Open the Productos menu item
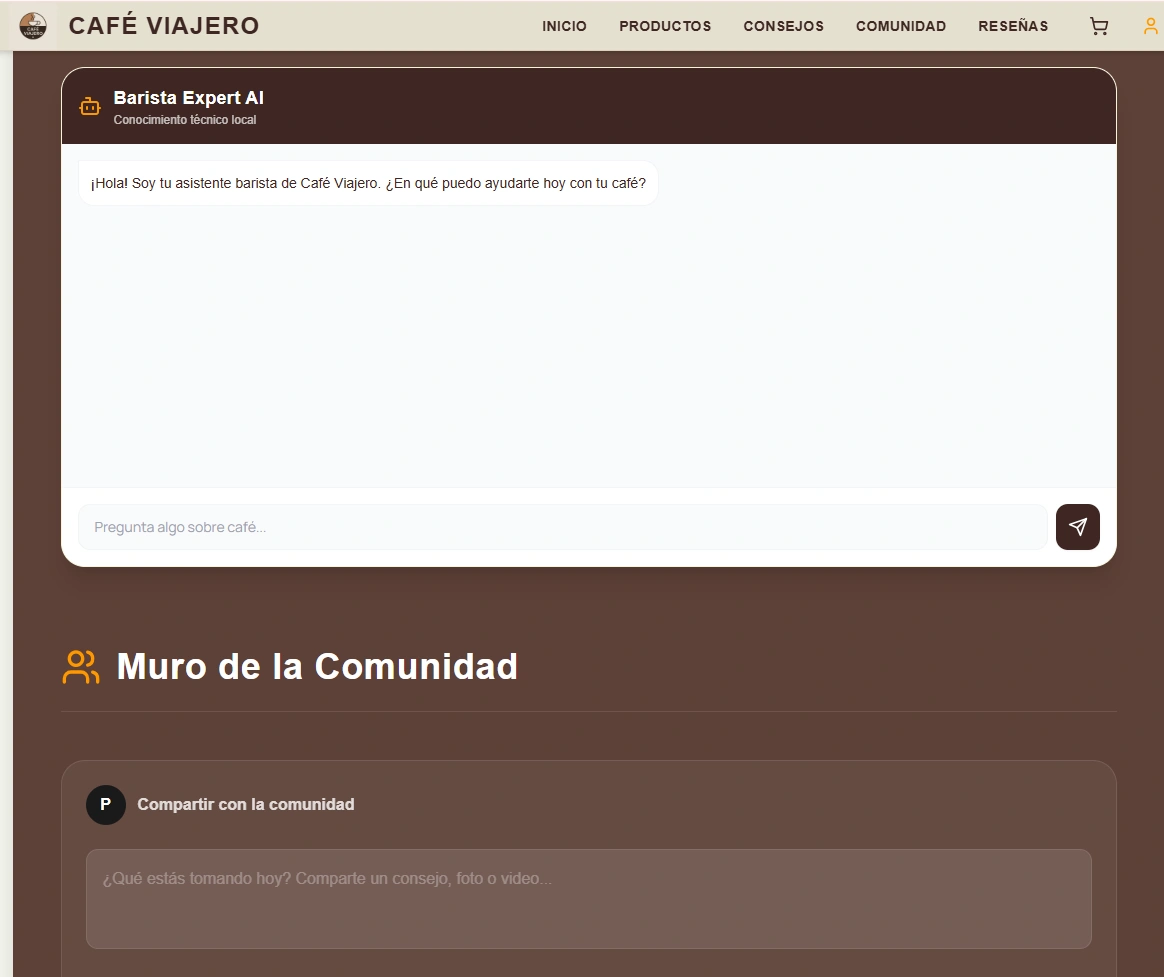This screenshot has height=977, width=1164. pyautogui.click(x=665, y=26)
